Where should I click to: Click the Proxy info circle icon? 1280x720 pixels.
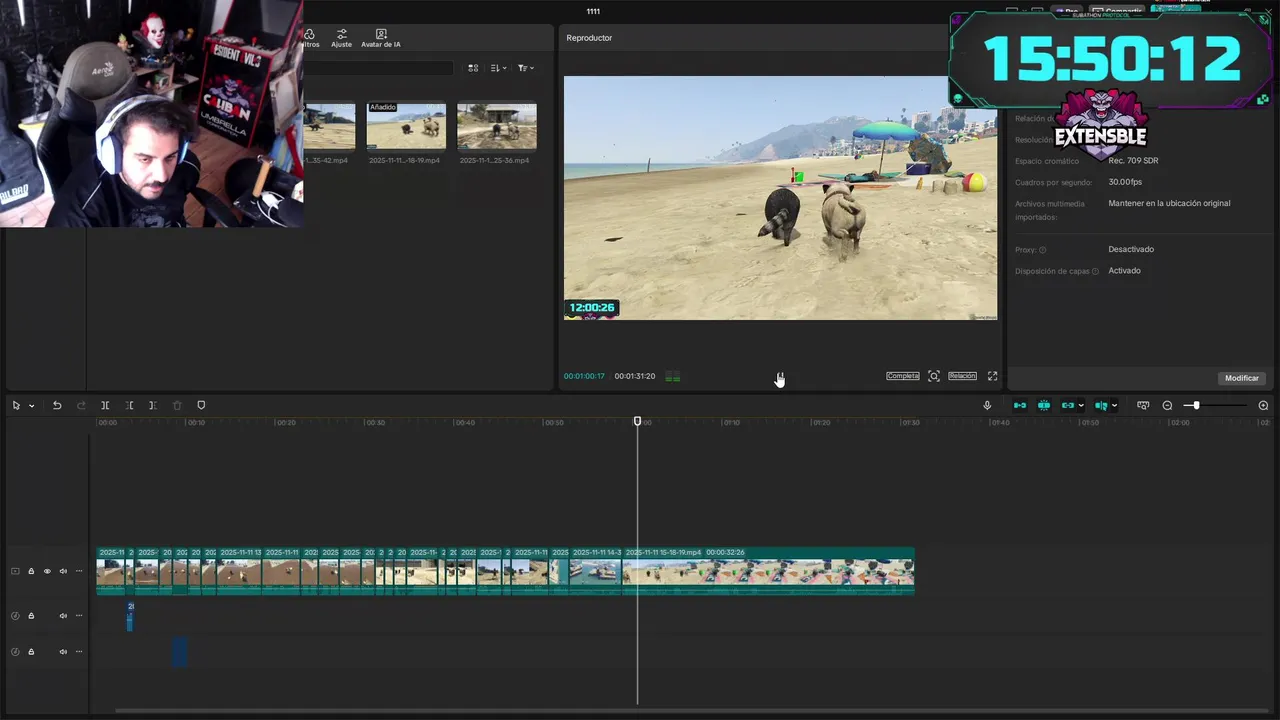(x=1043, y=250)
